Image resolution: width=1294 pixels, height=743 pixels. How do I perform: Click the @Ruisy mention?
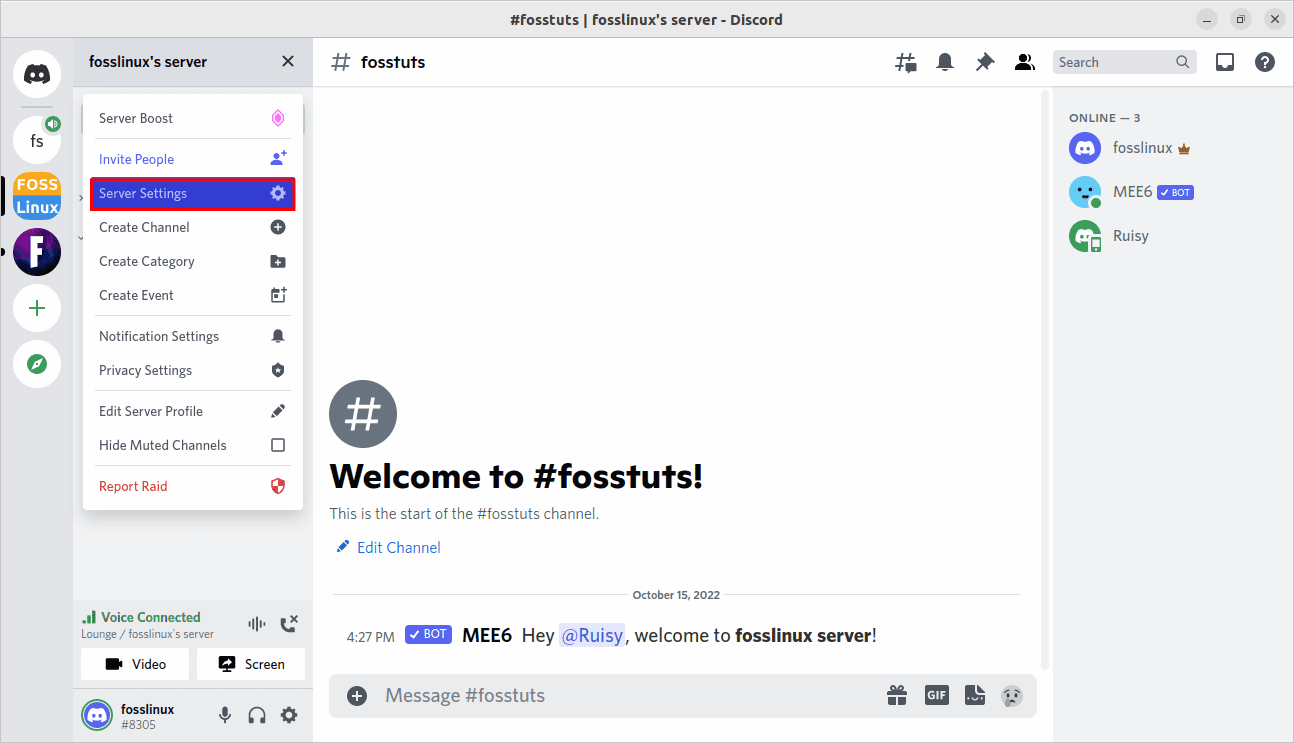coord(592,635)
